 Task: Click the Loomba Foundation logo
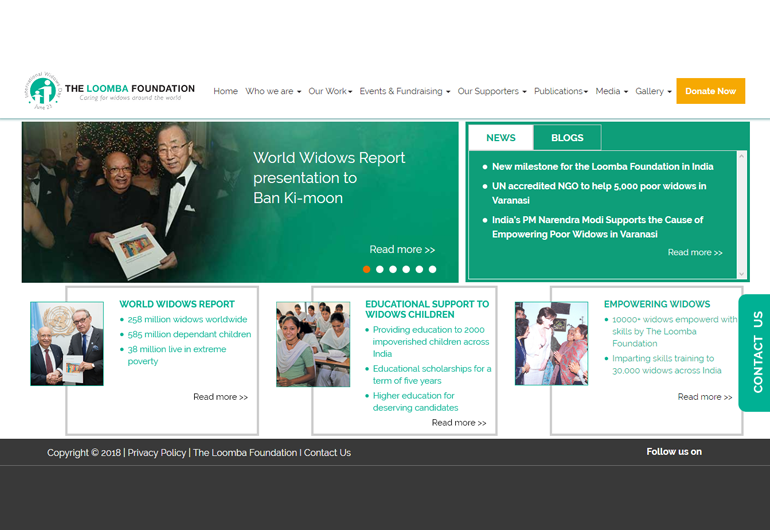click(x=110, y=91)
